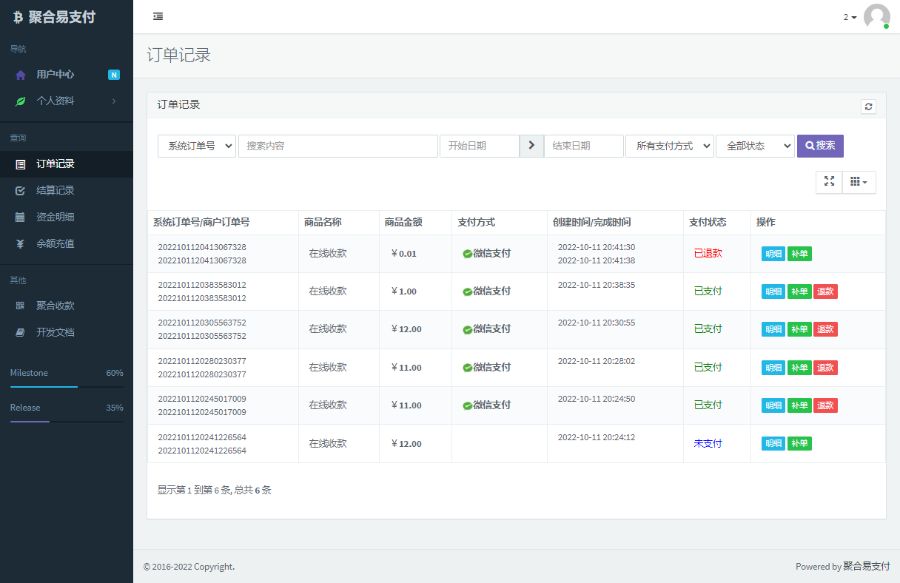Viewport: 900px width, 583px height.
Task: Open 结算记录 sidebar item
Action: pyautogui.click(x=67, y=191)
